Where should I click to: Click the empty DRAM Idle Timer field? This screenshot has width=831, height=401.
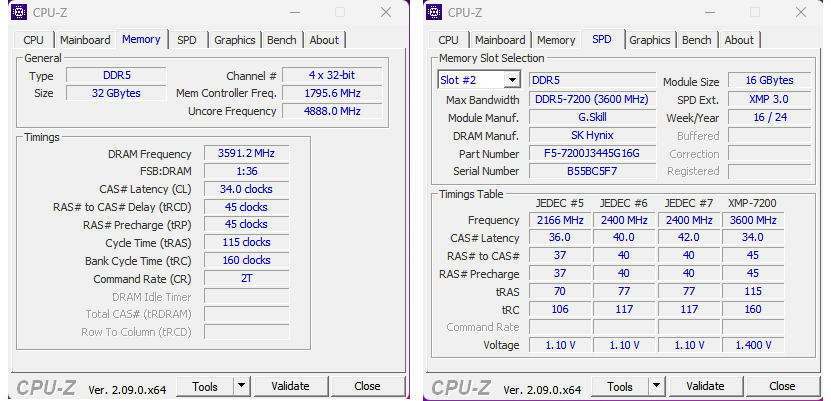(246, 296)
